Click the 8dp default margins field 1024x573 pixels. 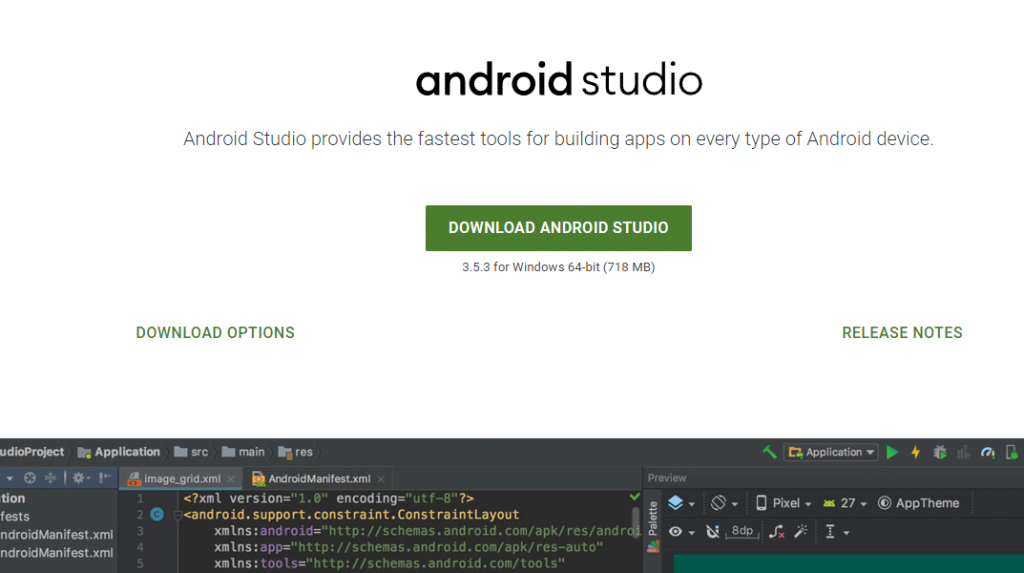coord(743,531)
